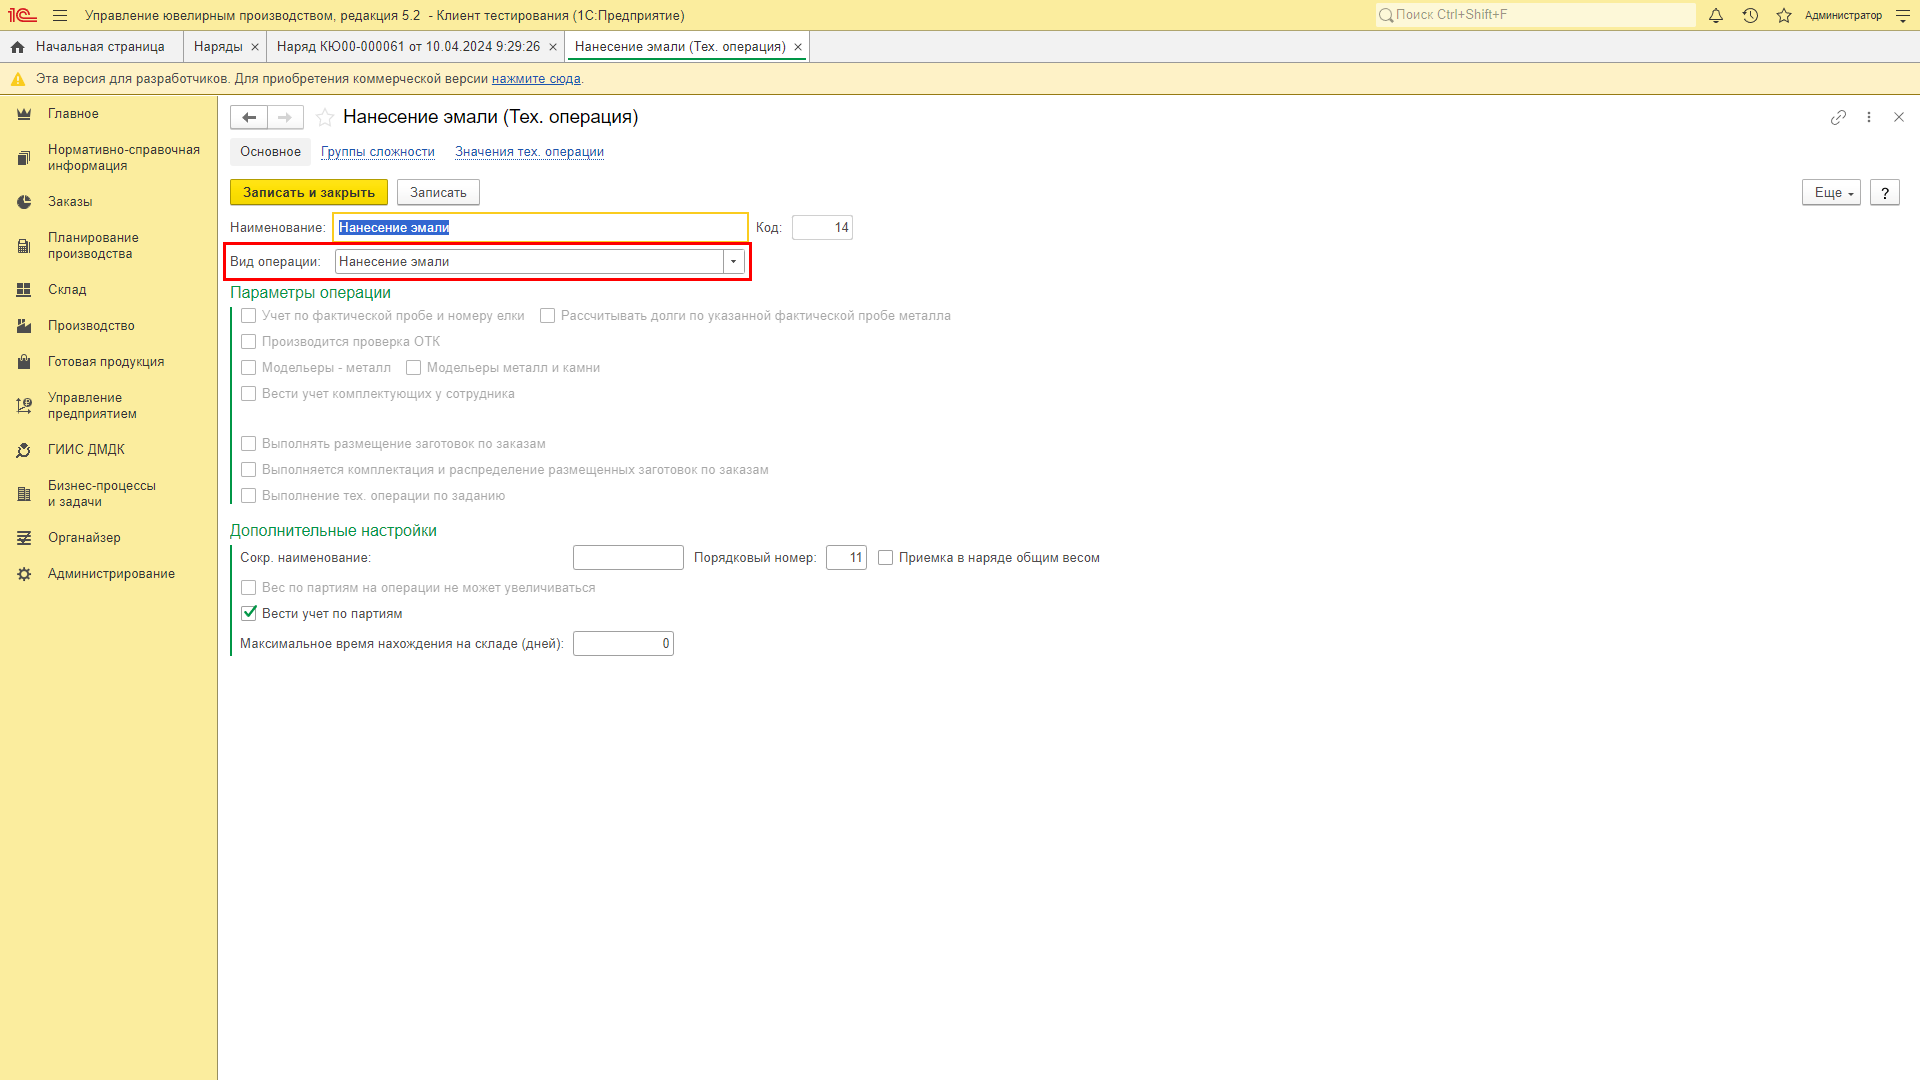Viewport: 1920px width, 1080px height.
Task: Open help with the ? button
Action: (x=1885, y=193)
